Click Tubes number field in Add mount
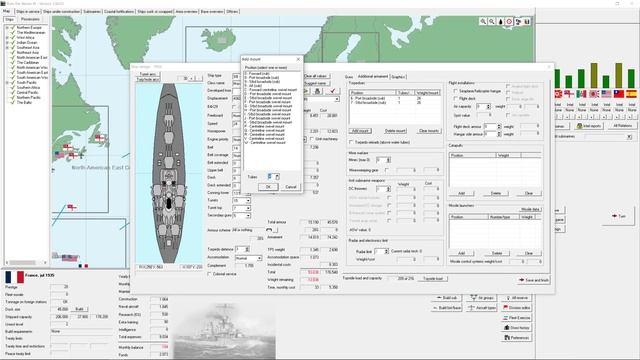Screen dimensions: 640x360 tap(271, 177)
